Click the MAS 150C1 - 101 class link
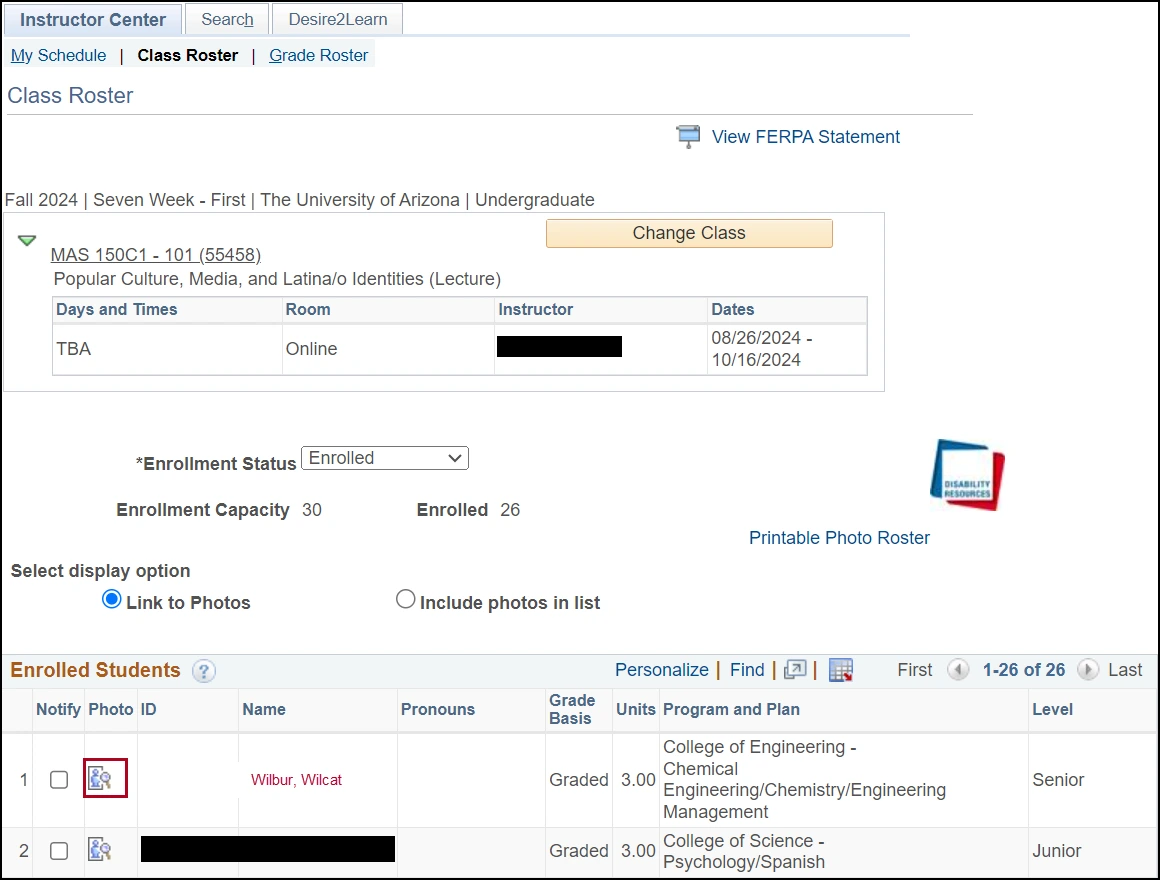The image size is (1160, 880). [155, 255]
